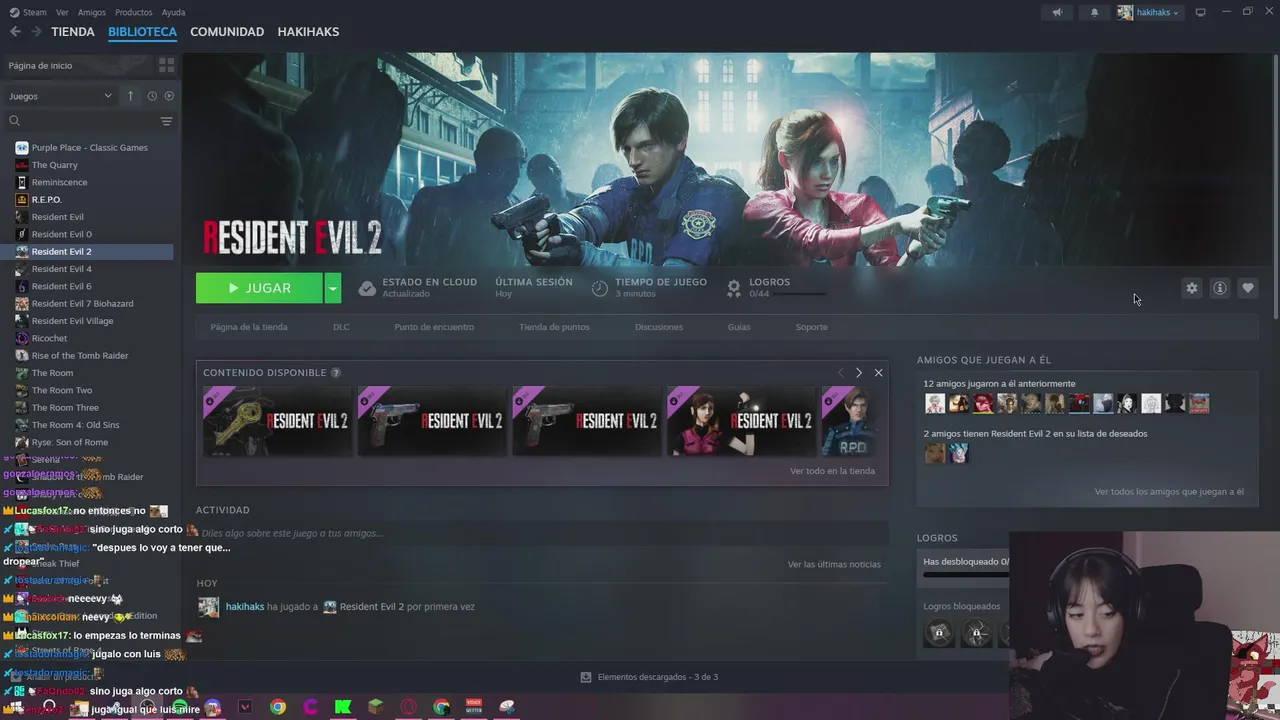Screen dimensions: 1280x720
Task: Open Voicemeeter in the taskbar
Action: (x=474, y=707)
